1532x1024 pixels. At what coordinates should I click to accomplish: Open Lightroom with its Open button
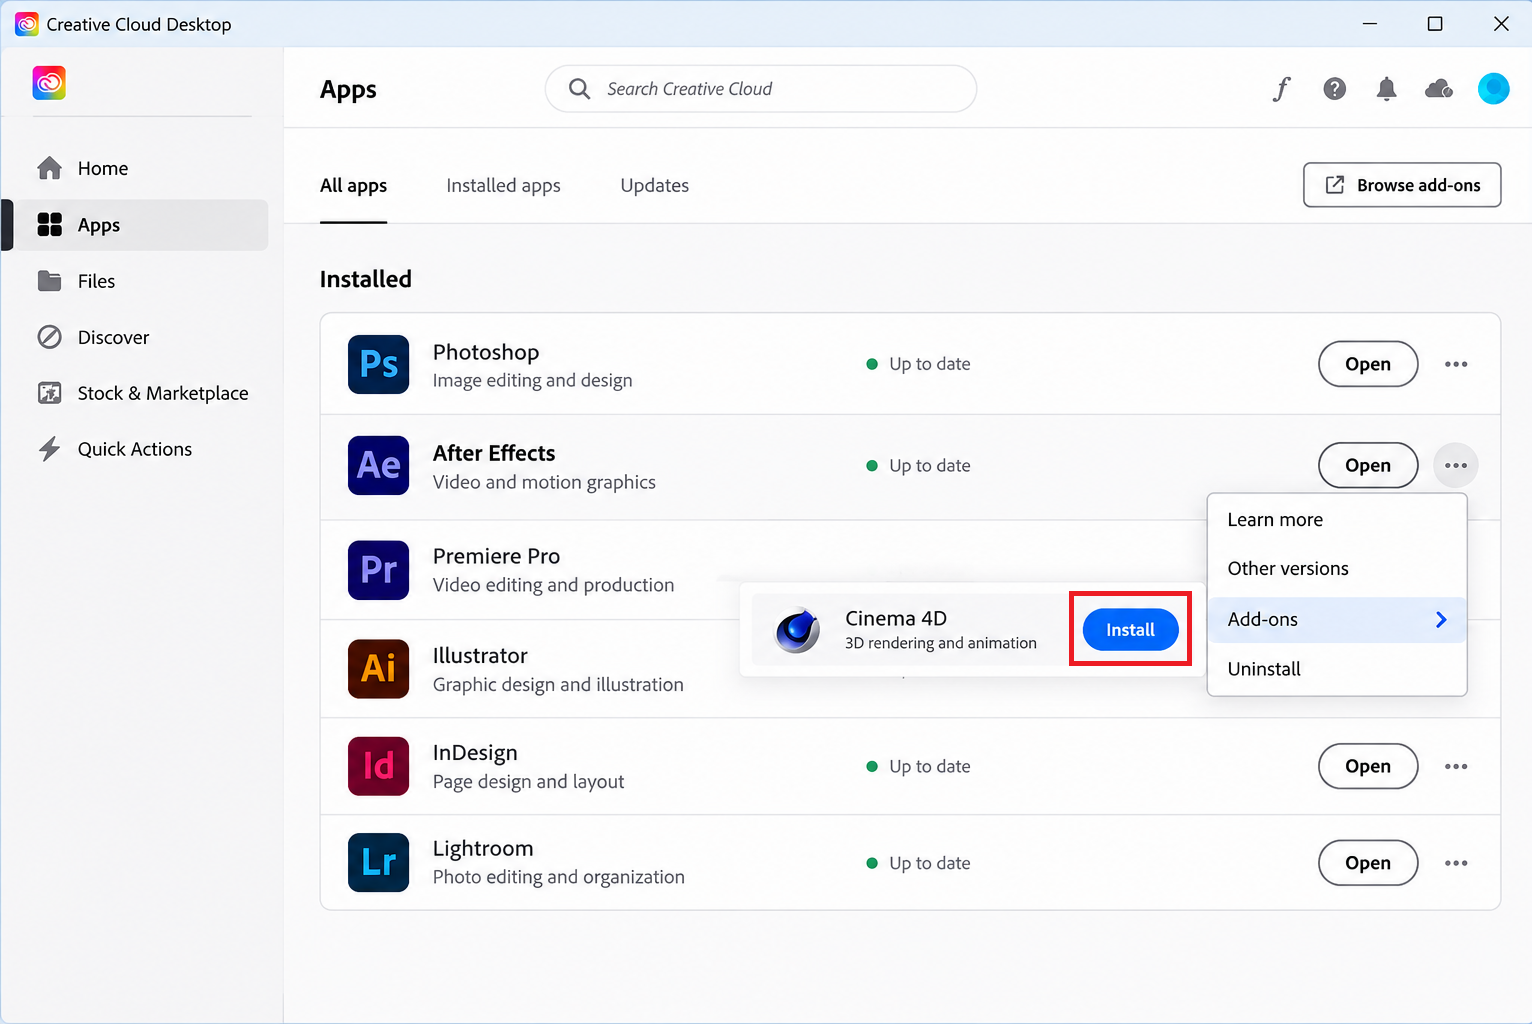tap(1367, 863)
